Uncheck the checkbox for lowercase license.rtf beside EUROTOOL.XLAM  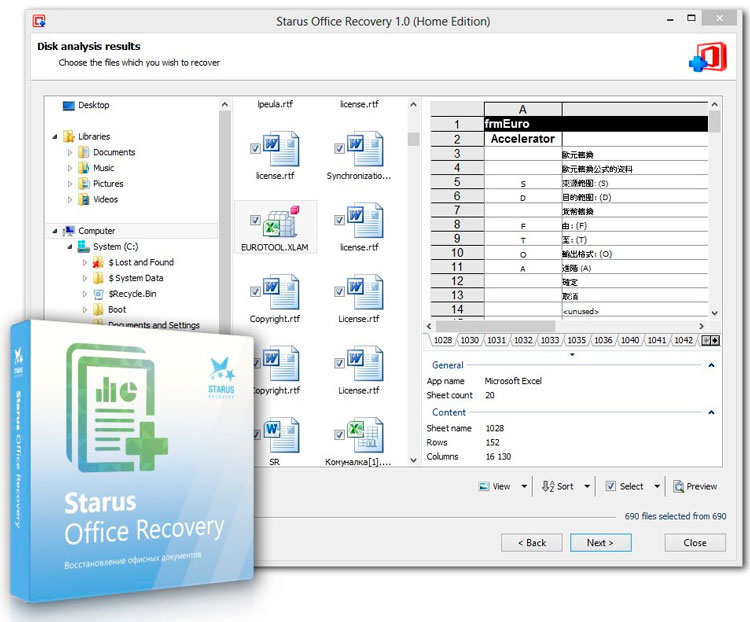click(339, 220)
